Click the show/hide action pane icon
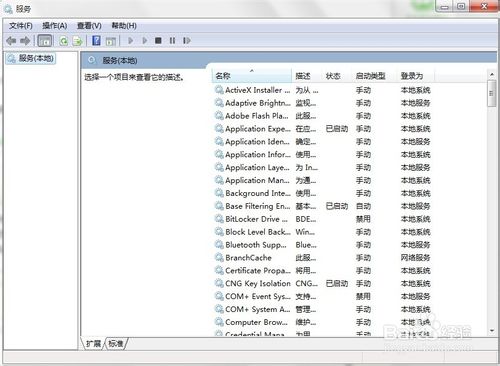The height and width of the screenshot is (366, 500). click(x=111, y=41)
